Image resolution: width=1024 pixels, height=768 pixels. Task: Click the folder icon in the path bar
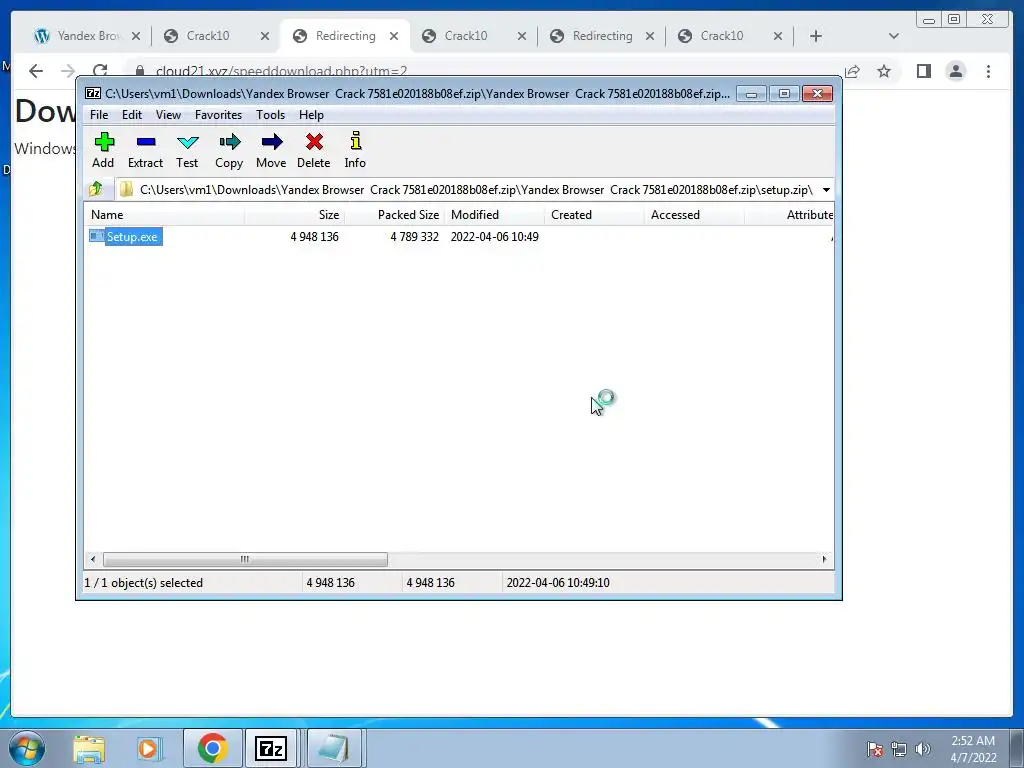click(126, 189)
